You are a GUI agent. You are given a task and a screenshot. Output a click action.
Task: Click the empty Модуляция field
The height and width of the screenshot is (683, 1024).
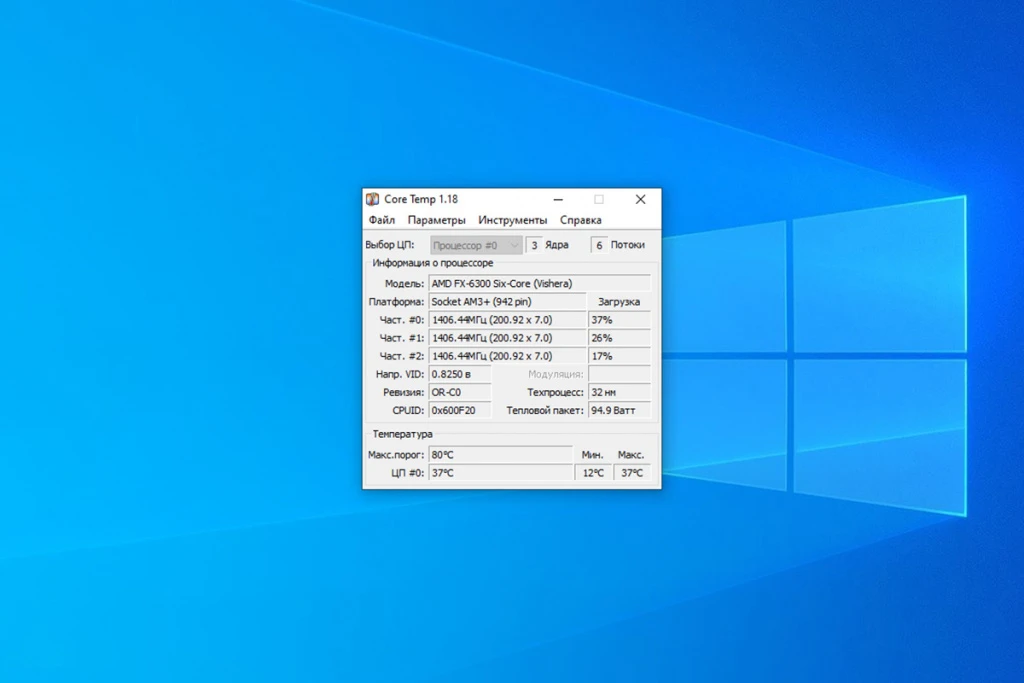point(619,374)
